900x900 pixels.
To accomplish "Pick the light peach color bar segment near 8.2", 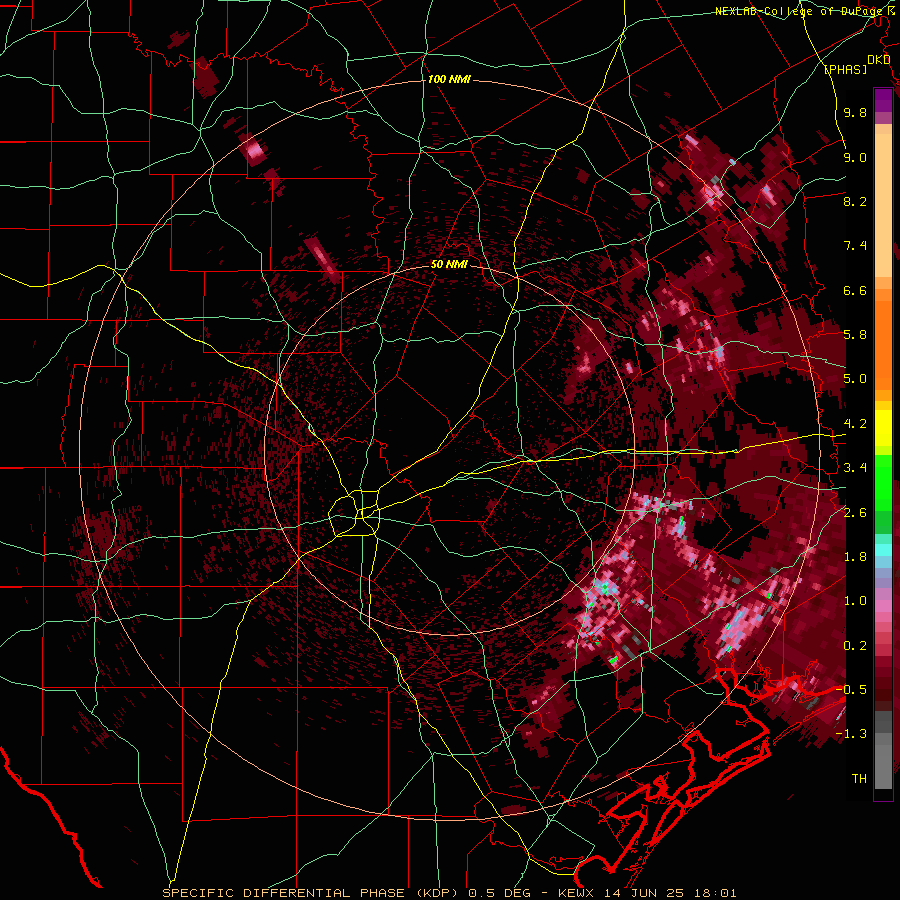I will [883, 207].
